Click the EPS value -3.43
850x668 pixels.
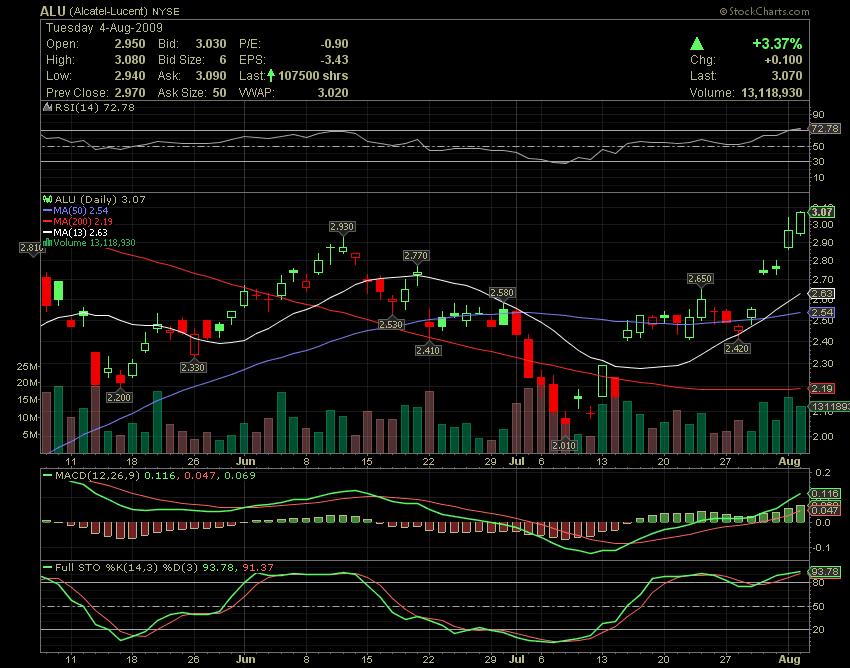[334, 60]
